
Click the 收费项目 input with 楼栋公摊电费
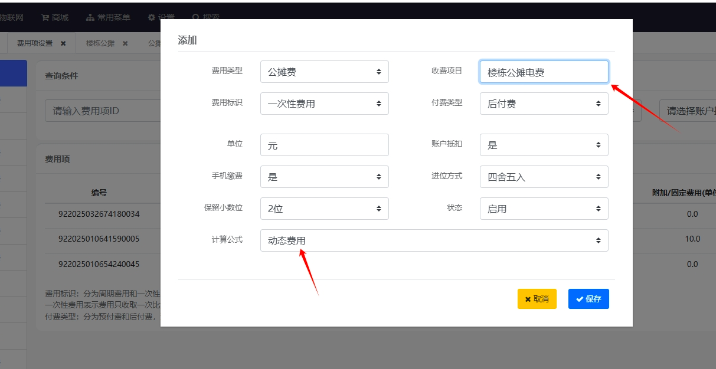[x=544, y=72]
